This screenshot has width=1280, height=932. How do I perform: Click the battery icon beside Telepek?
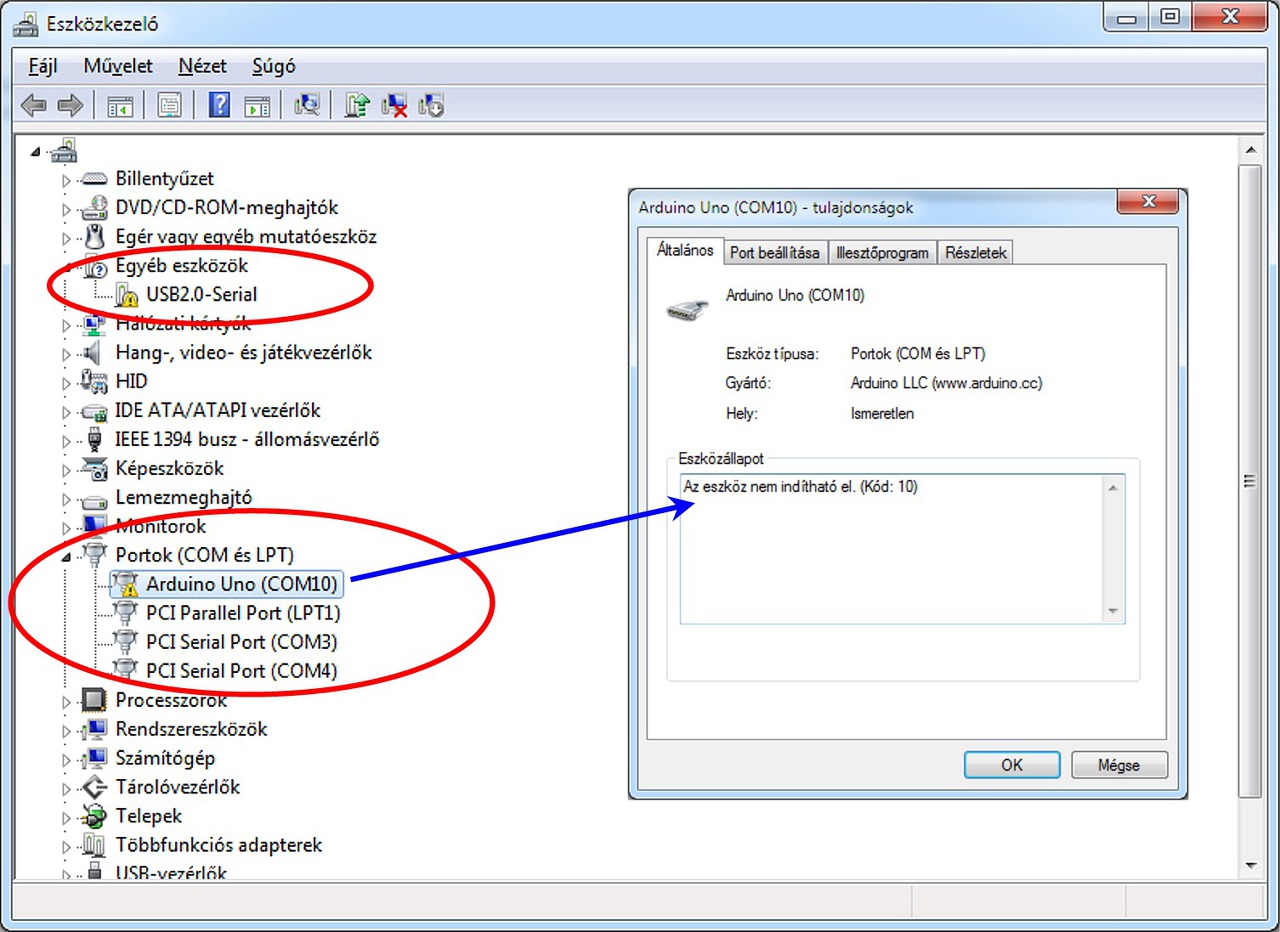tap(94, 816)
